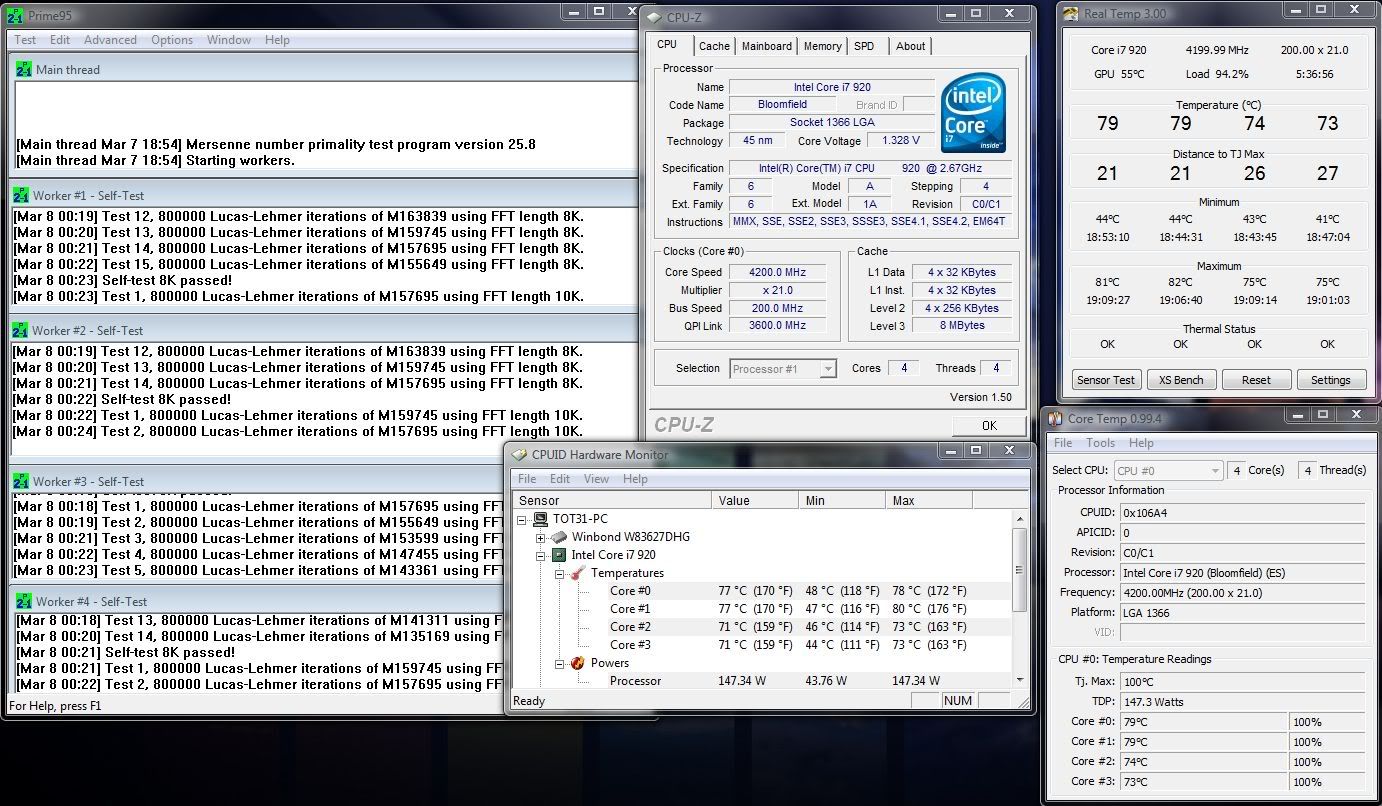Click the Worker #4 Self-Test window icon
The image size is (1382, 806).
24,601
